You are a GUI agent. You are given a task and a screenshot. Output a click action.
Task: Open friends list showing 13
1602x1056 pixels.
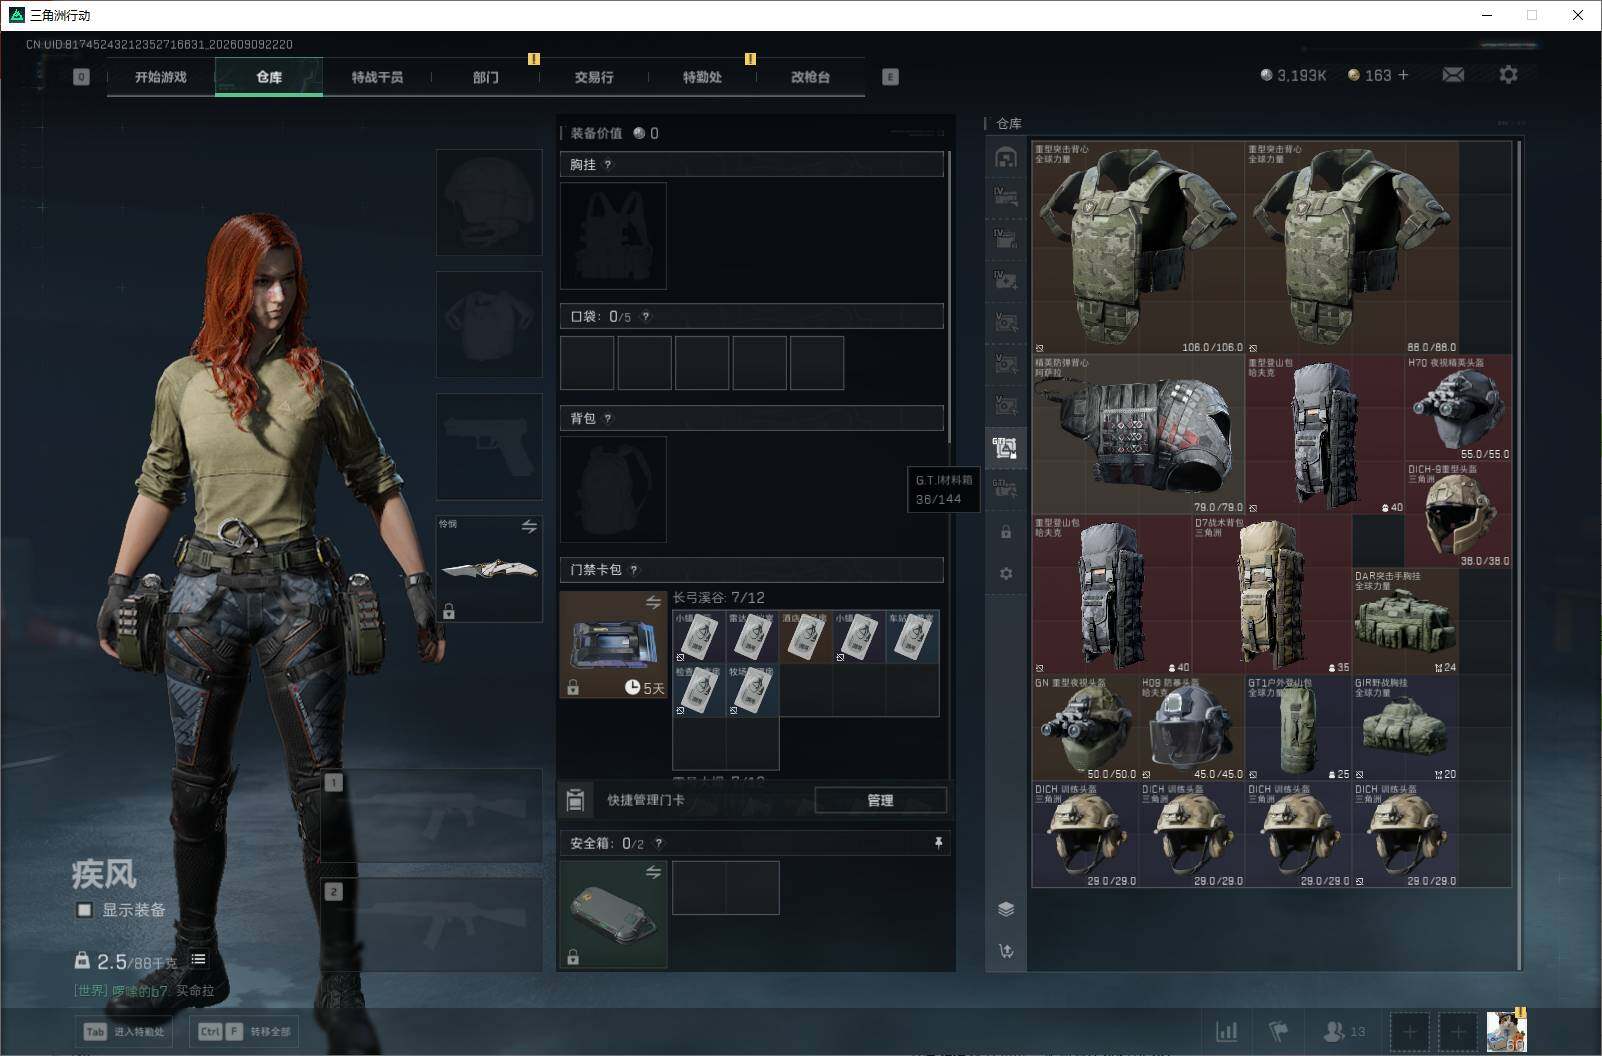coord(1344,1031)
